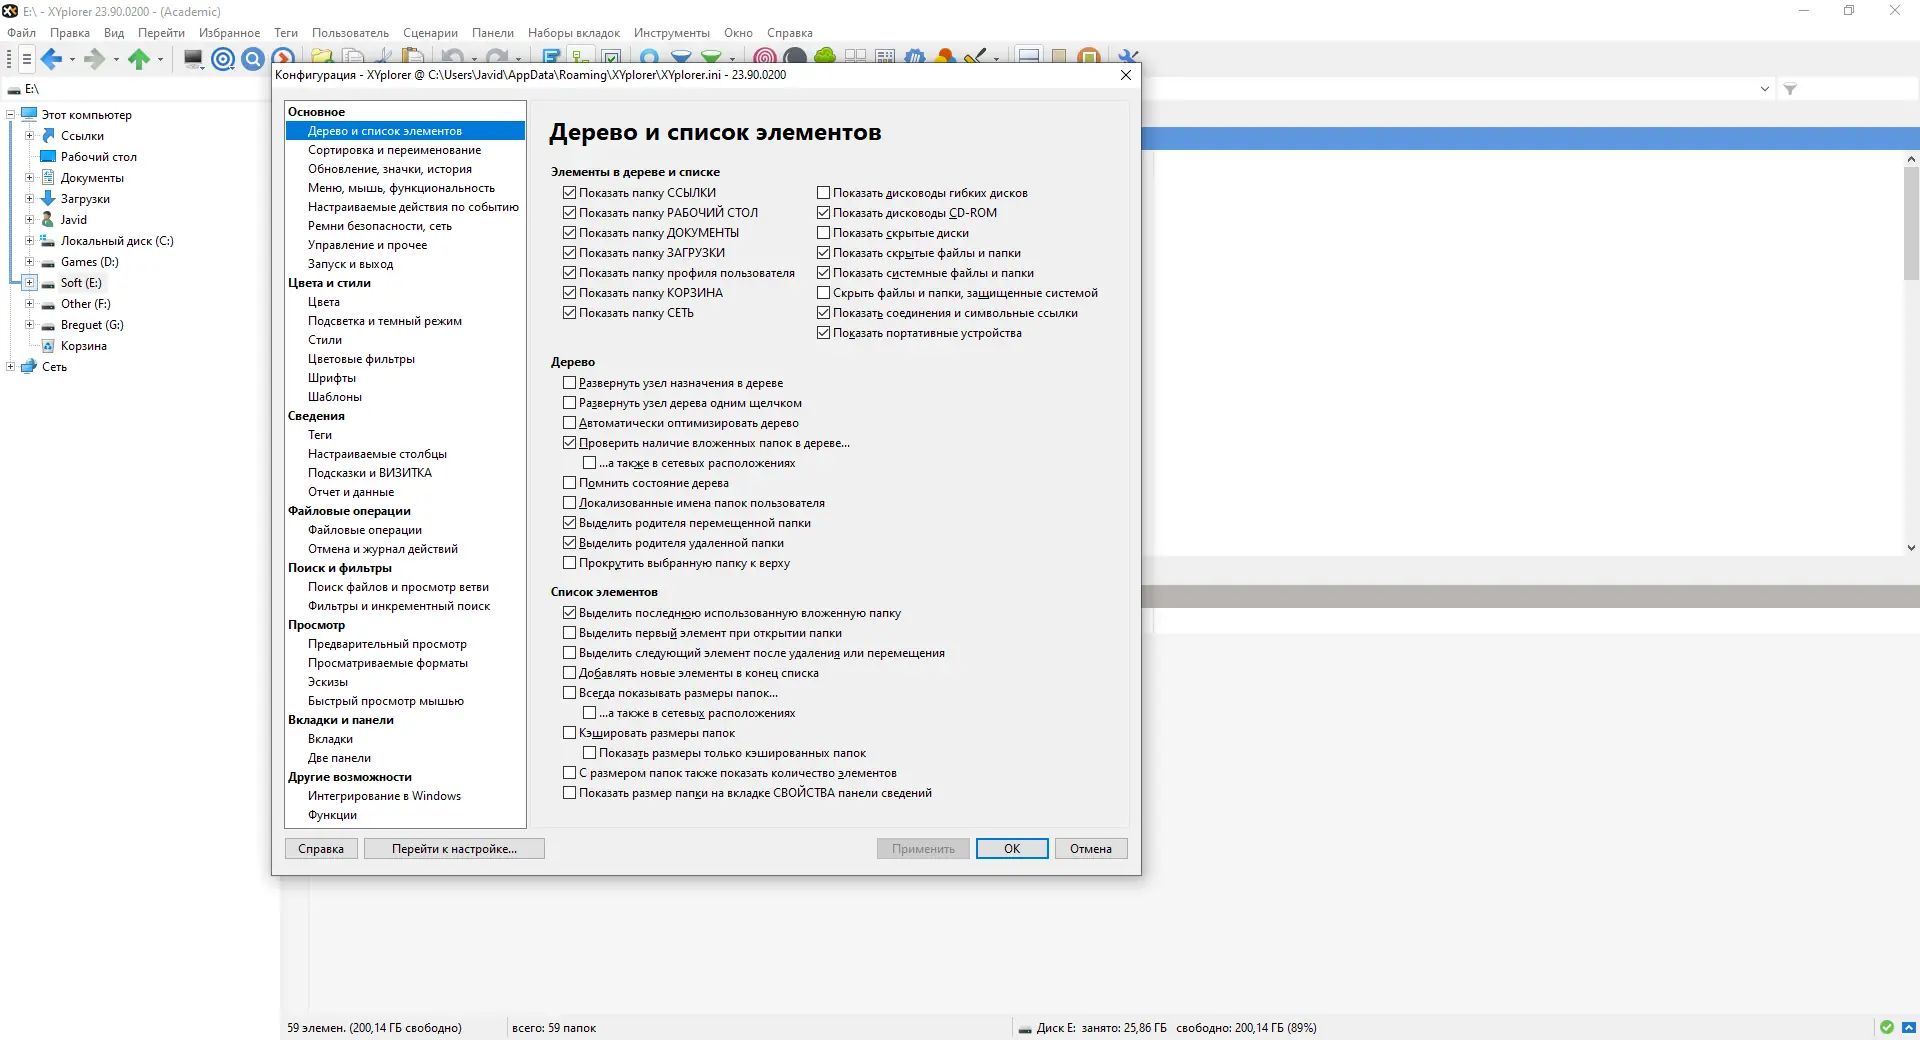Click the blue icon at status bar end
Image resolution: width=1920 pixels, height=1040 pixels.
[x=1908, y=1027]
